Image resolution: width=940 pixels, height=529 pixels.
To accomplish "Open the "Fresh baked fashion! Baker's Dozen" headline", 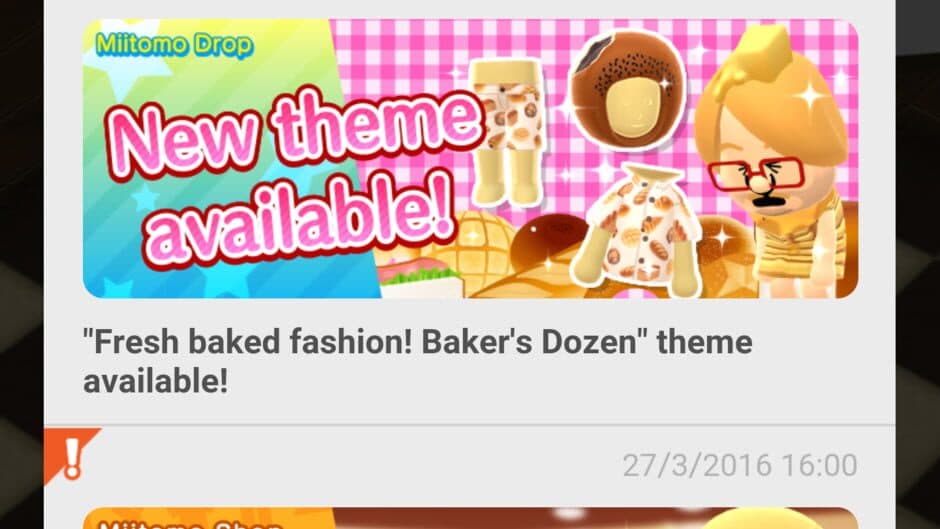I will point(417,361).
